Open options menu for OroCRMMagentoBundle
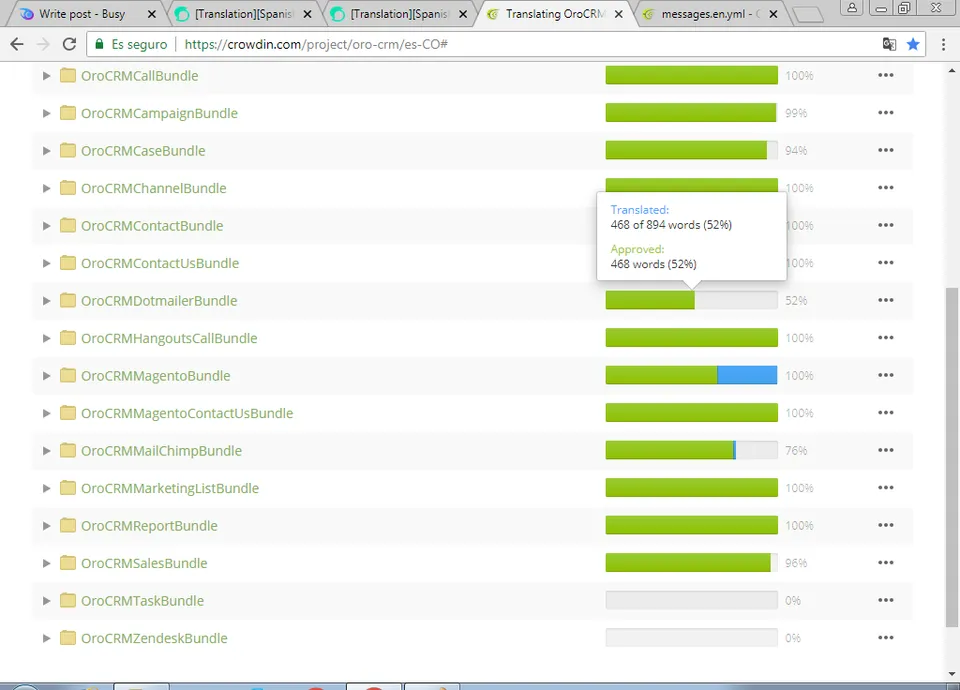The image size is (960, 690). tap(885, 375)
